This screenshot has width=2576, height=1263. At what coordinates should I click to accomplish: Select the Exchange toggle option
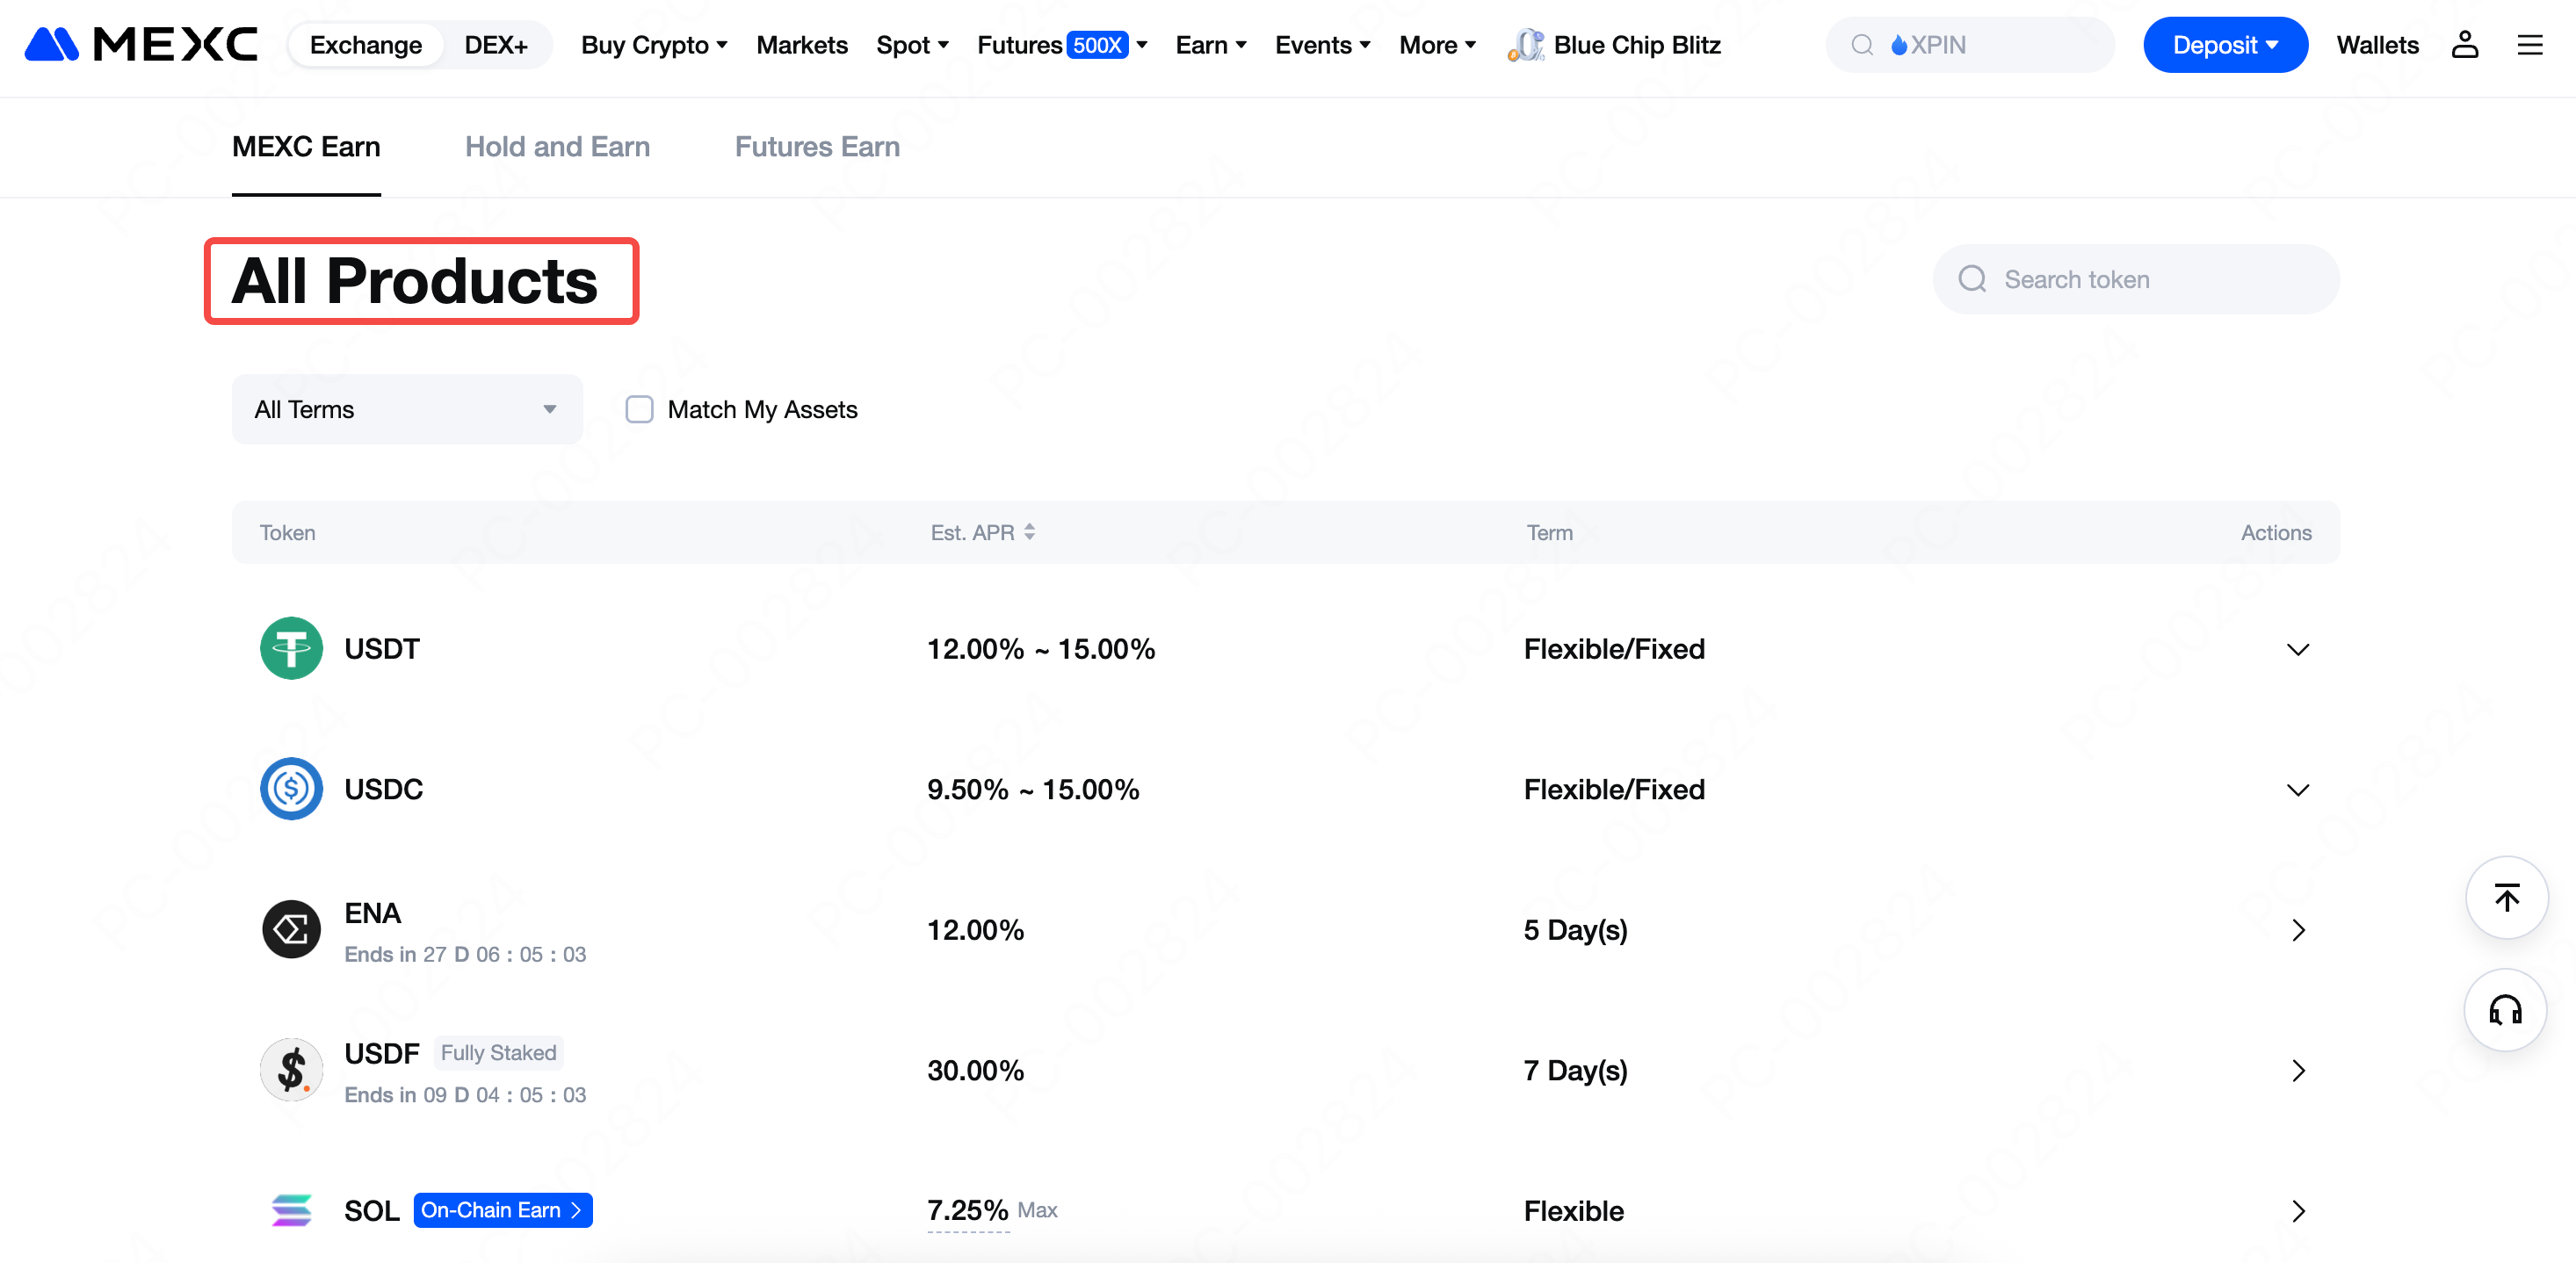click(x=366, y=45)
